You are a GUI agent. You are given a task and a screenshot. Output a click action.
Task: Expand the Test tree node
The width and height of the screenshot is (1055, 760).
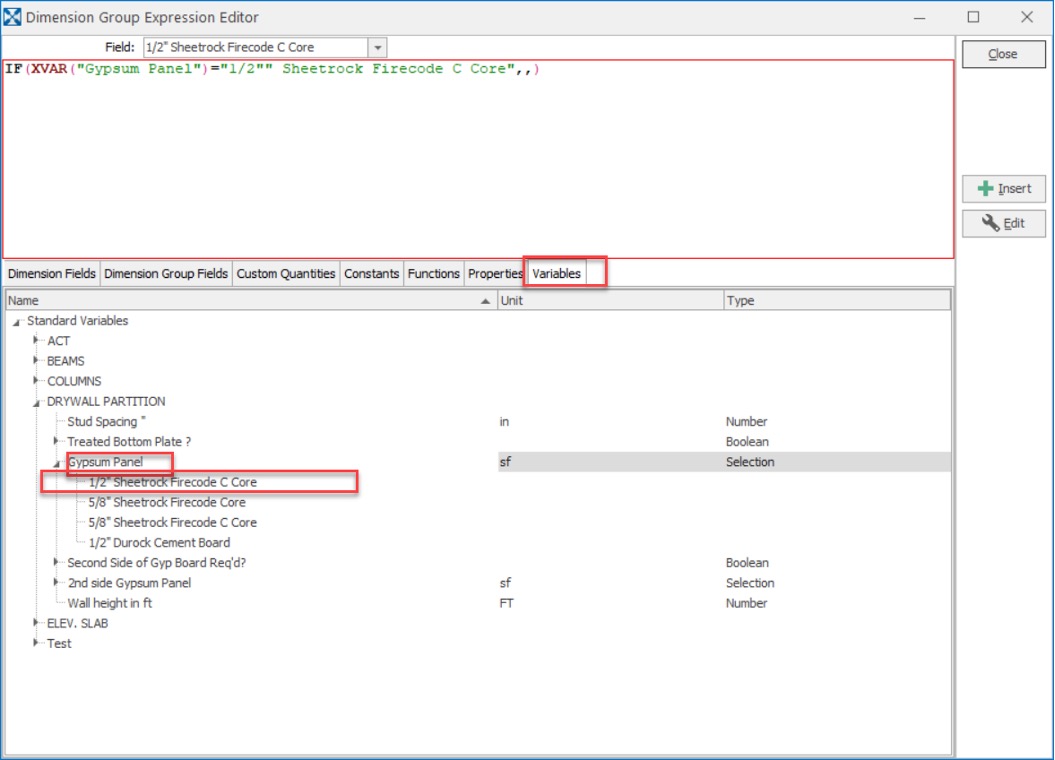coord(36,644)
